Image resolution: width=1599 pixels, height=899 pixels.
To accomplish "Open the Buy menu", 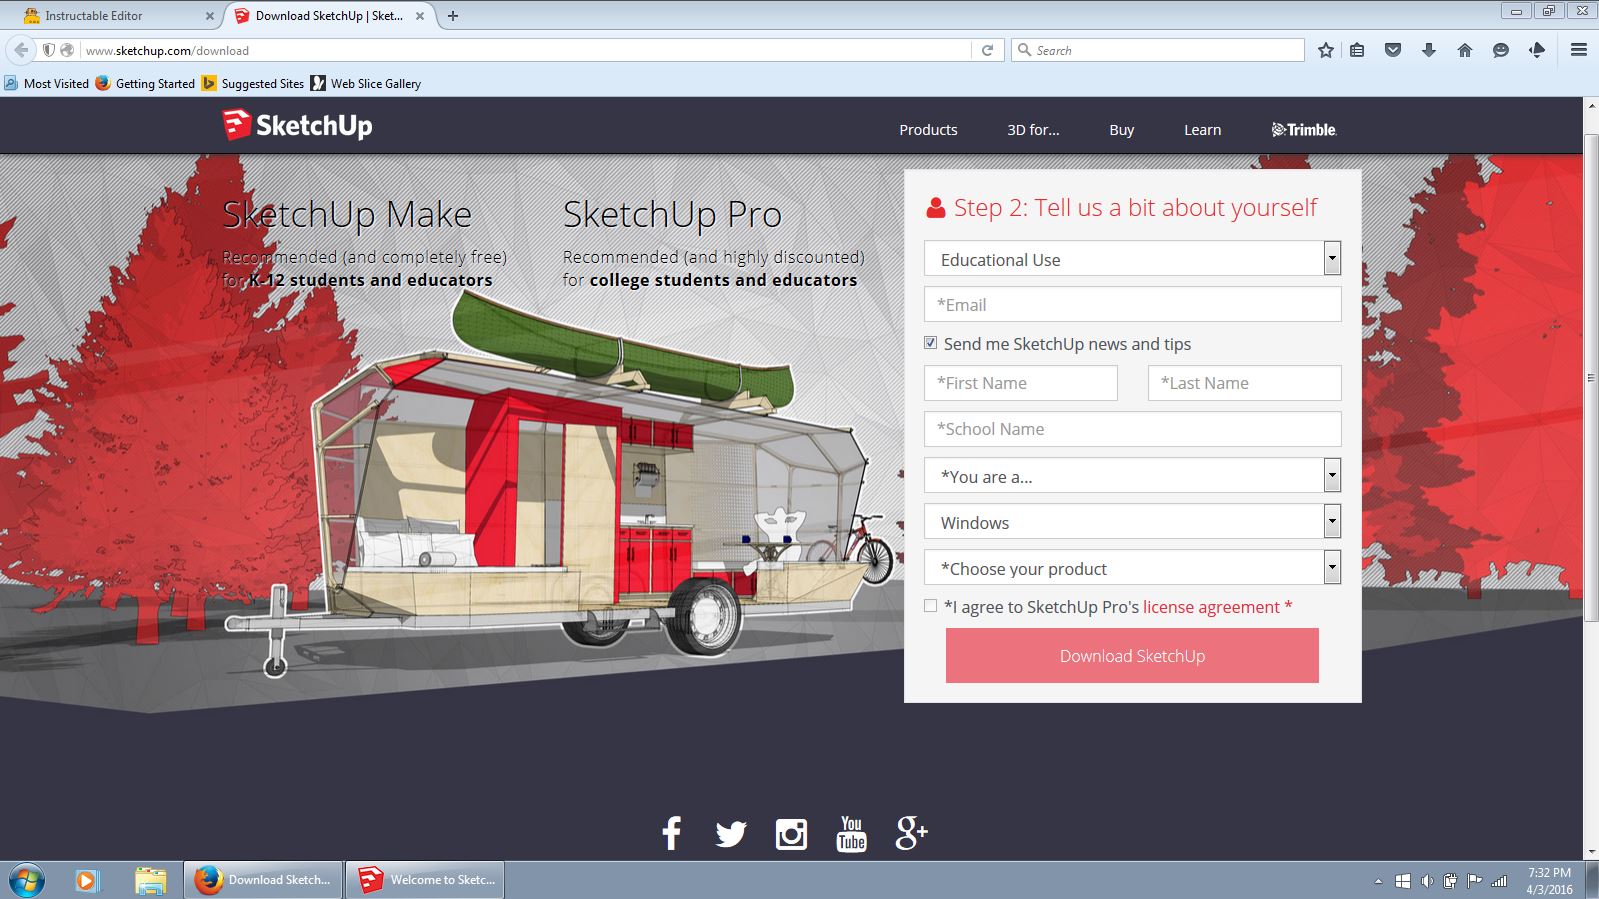I will 1122,130.
